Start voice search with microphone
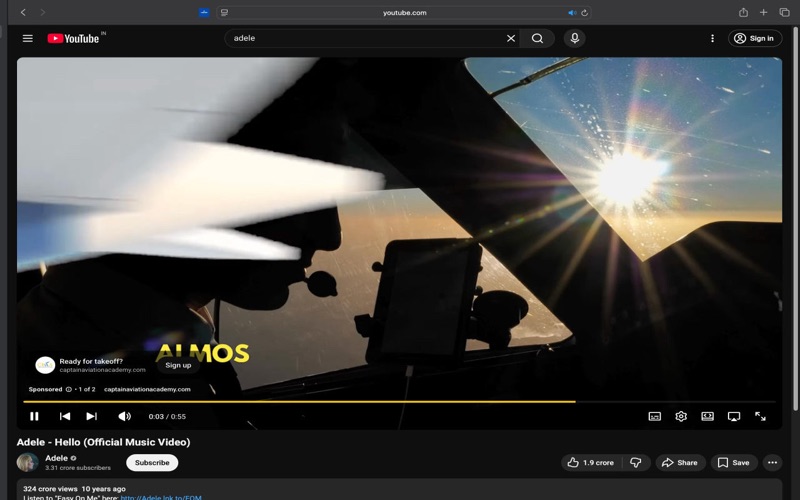Image resolution: width=800 pixels, height=500 pixels. (574, 38)
